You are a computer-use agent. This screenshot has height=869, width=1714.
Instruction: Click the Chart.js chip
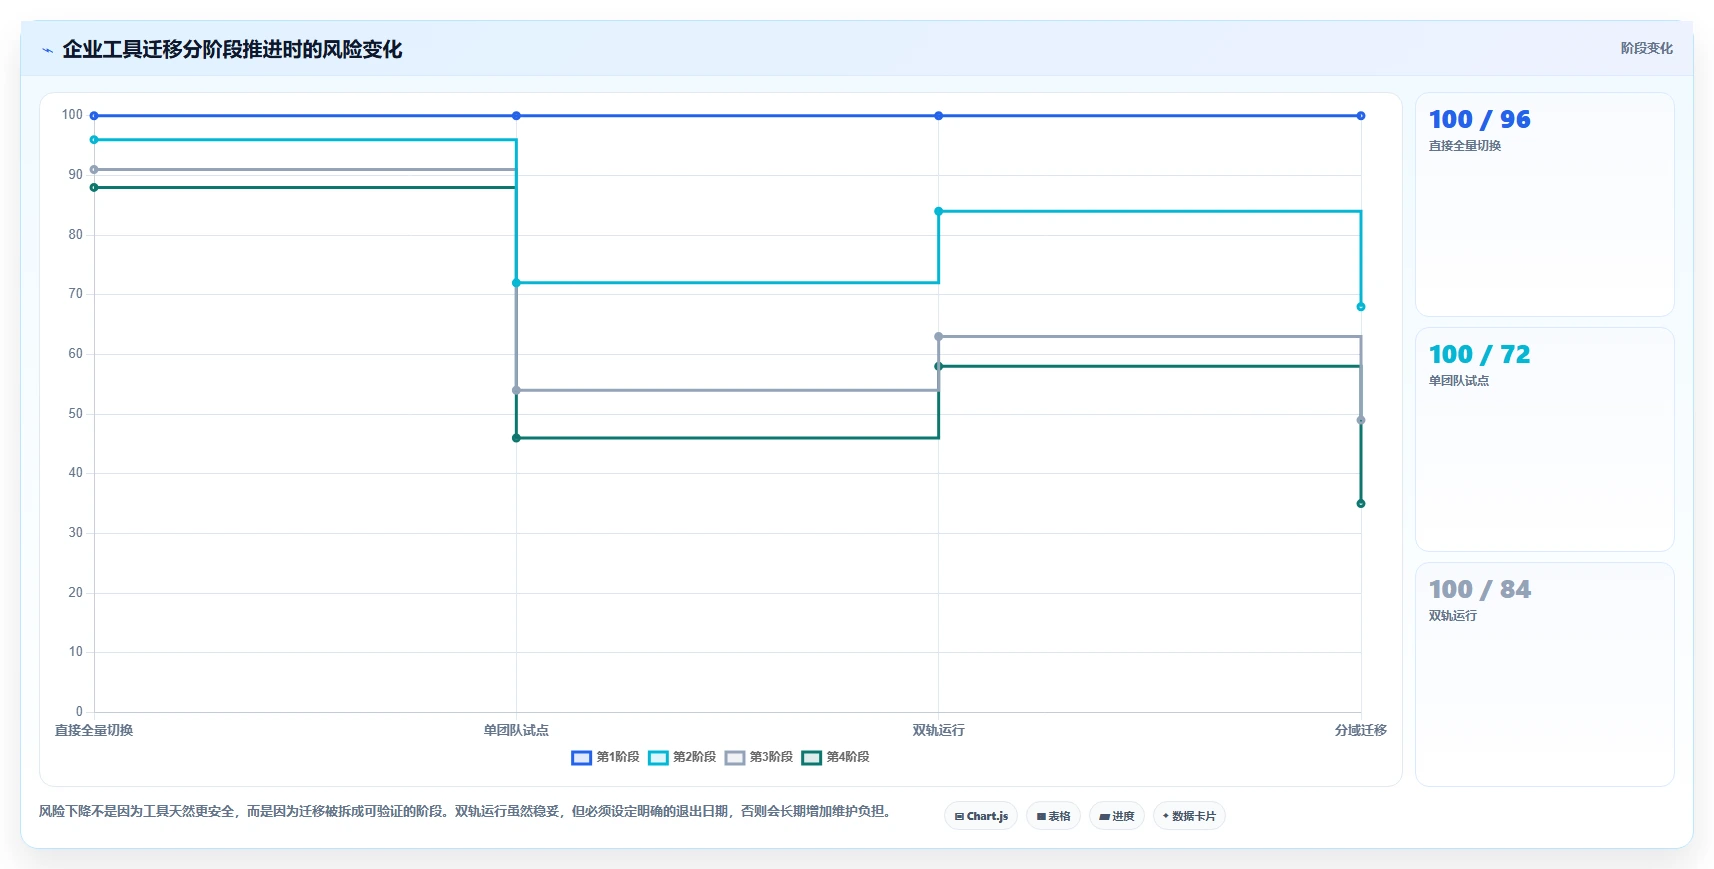(x=981, y=816)
